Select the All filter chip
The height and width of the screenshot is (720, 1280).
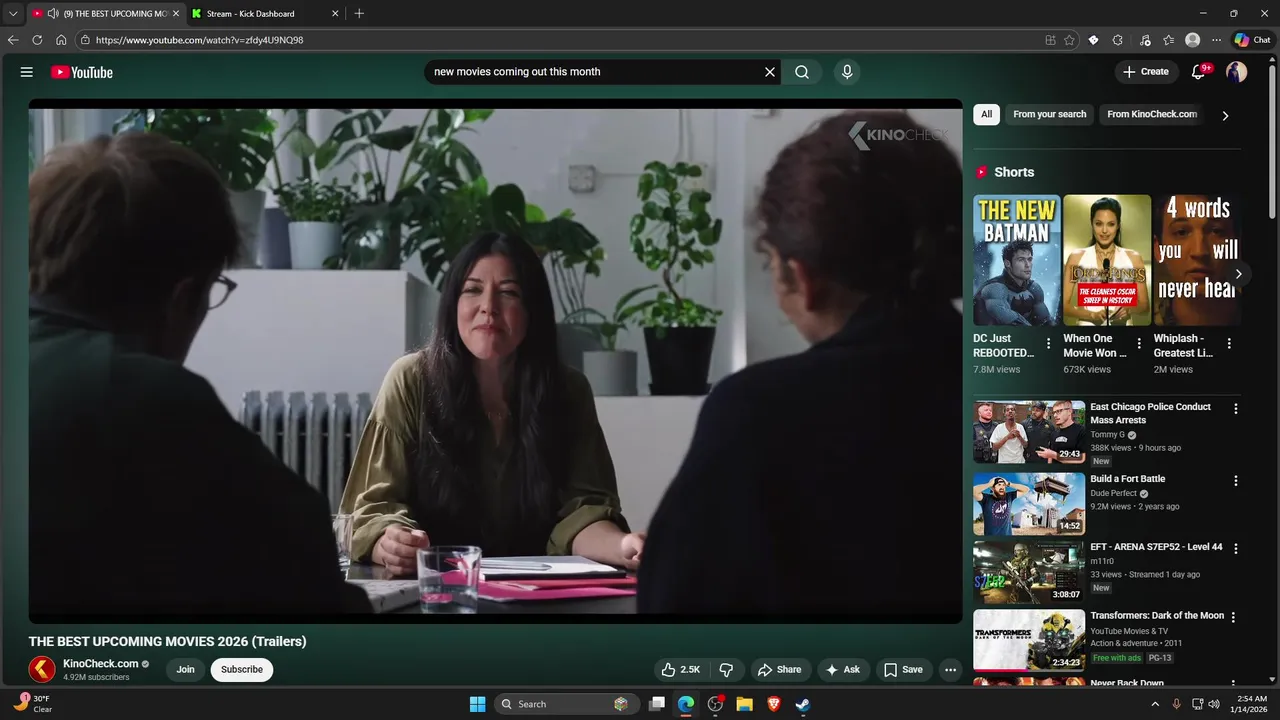[x=986, y=114]
